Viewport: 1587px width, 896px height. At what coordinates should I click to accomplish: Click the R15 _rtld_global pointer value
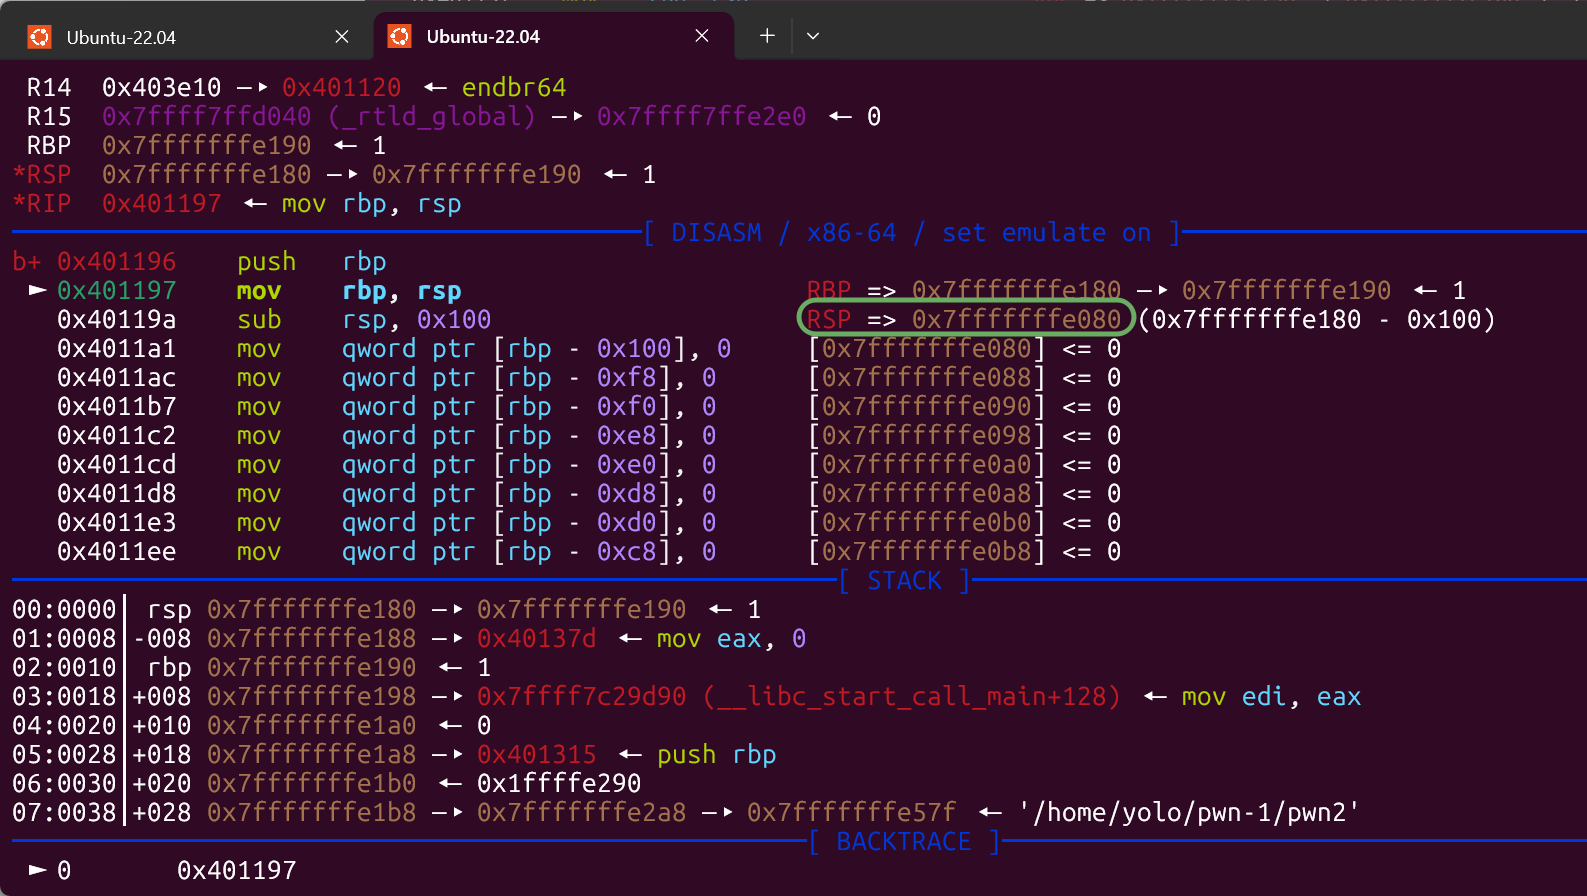coord(318,117)
